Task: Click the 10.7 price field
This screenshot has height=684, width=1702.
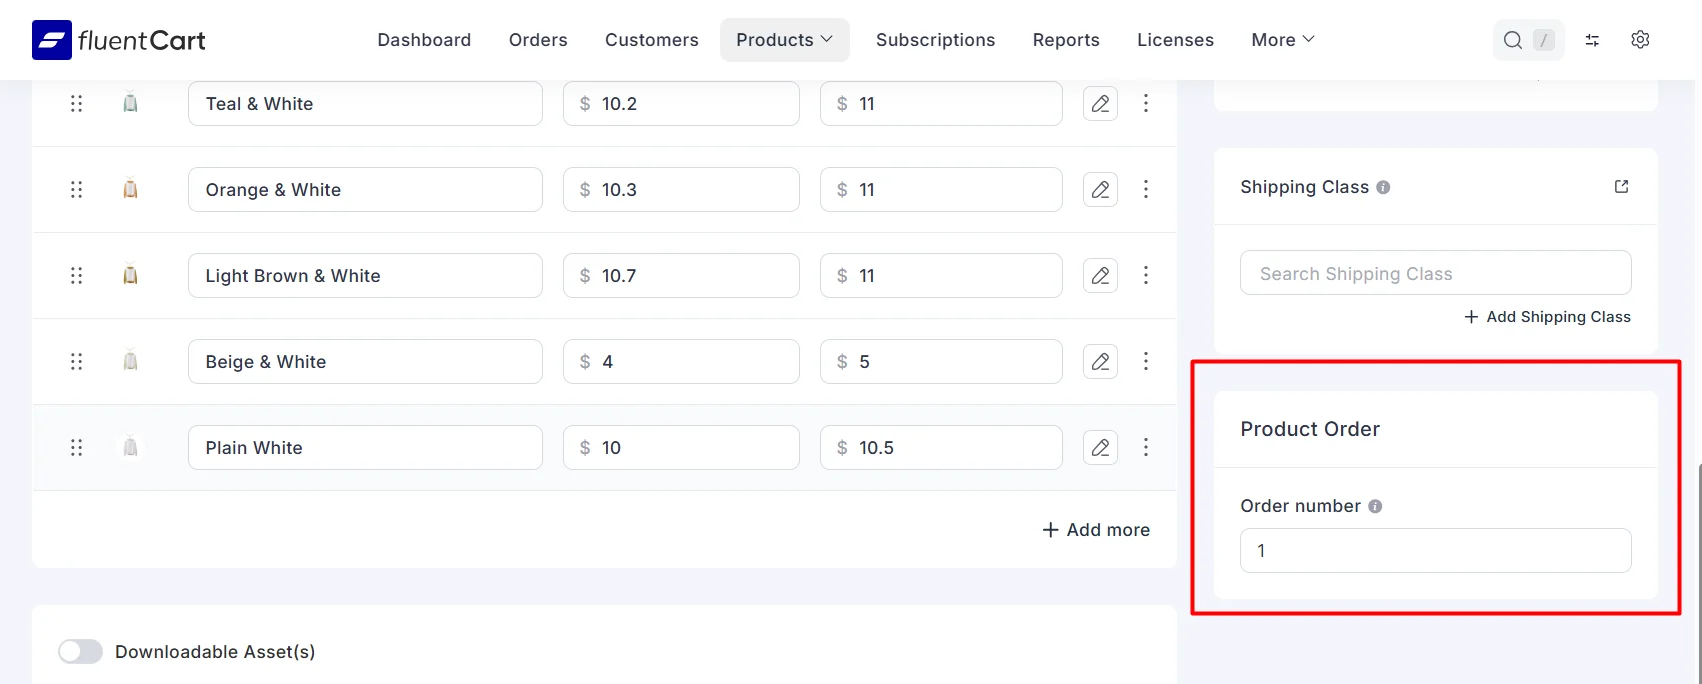Action: pos(681,276)
